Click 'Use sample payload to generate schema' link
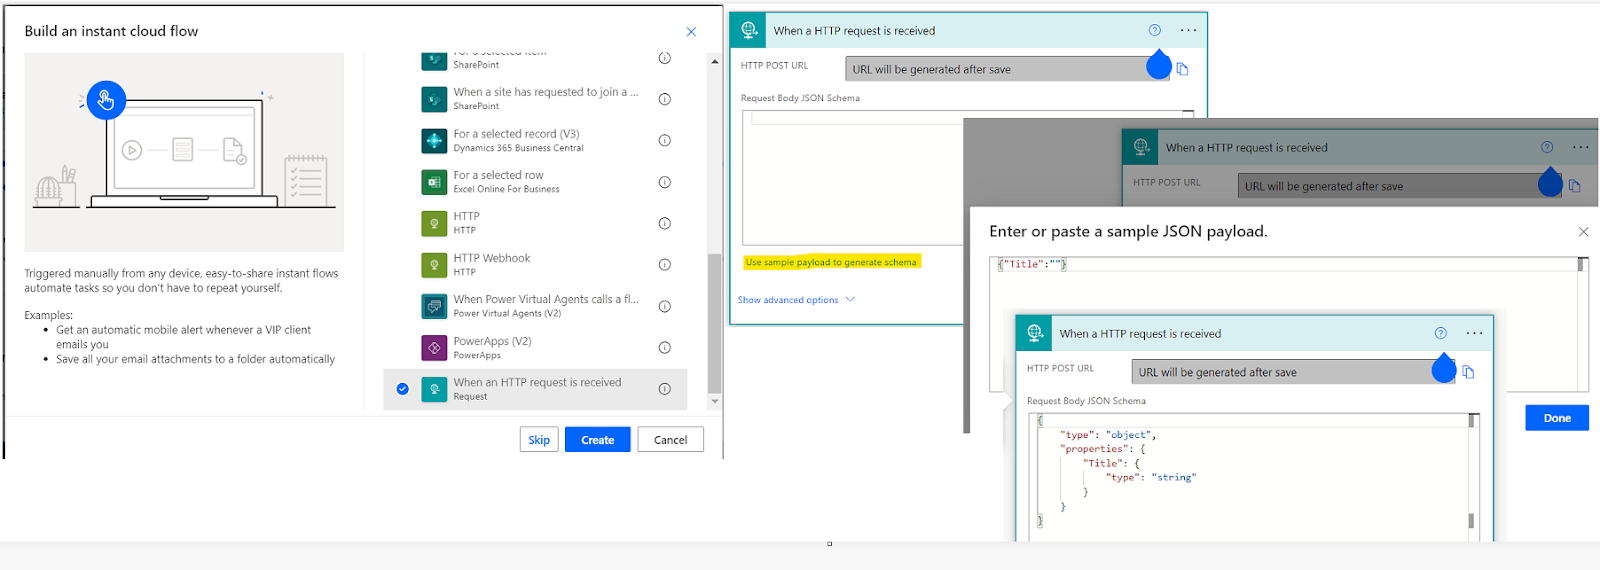Screen dimensions: 1600x570 point(831,262)
